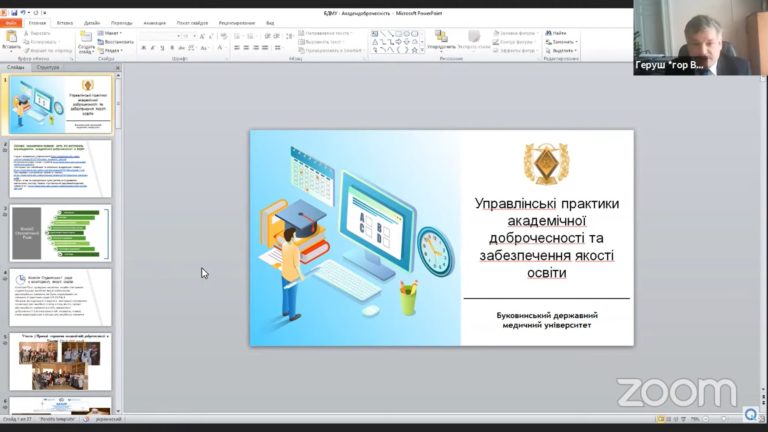Switch to the Structure (Структура) pane tab
768x432 pixels.
click(x=48, y=67)
